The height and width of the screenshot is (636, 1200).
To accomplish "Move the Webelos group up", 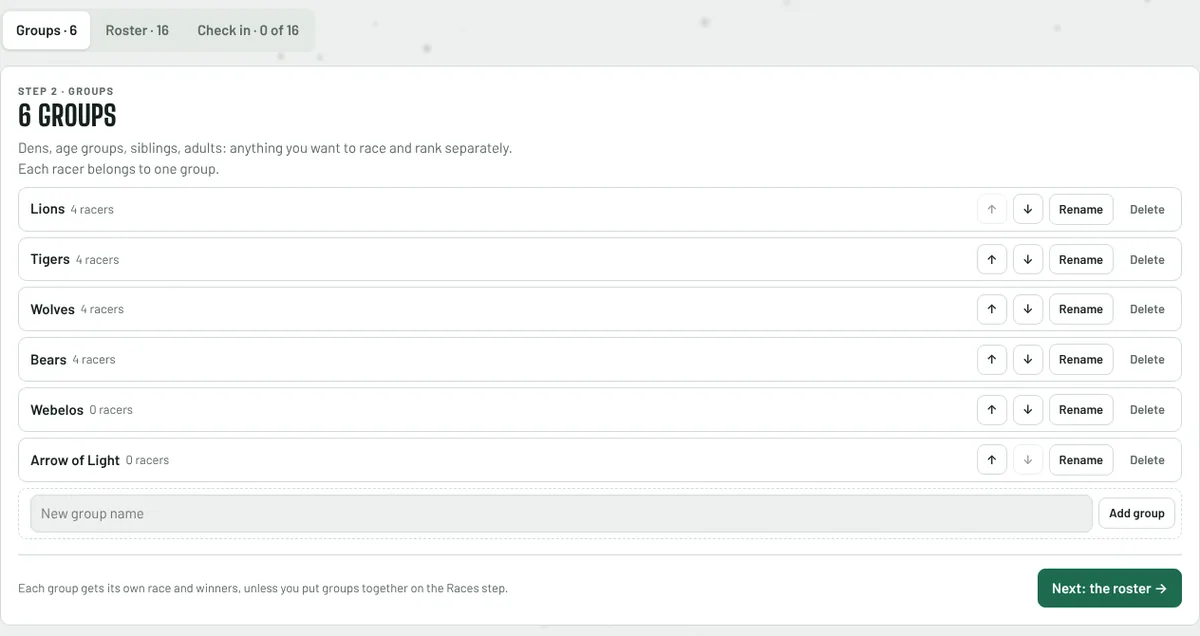I will pos(992,409).
